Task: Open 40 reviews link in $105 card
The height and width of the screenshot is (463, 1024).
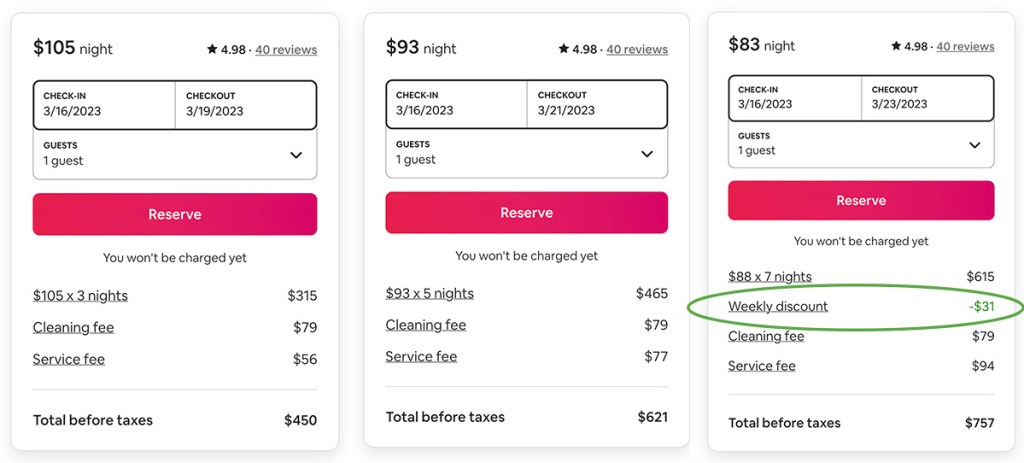Action: [286, 49]
